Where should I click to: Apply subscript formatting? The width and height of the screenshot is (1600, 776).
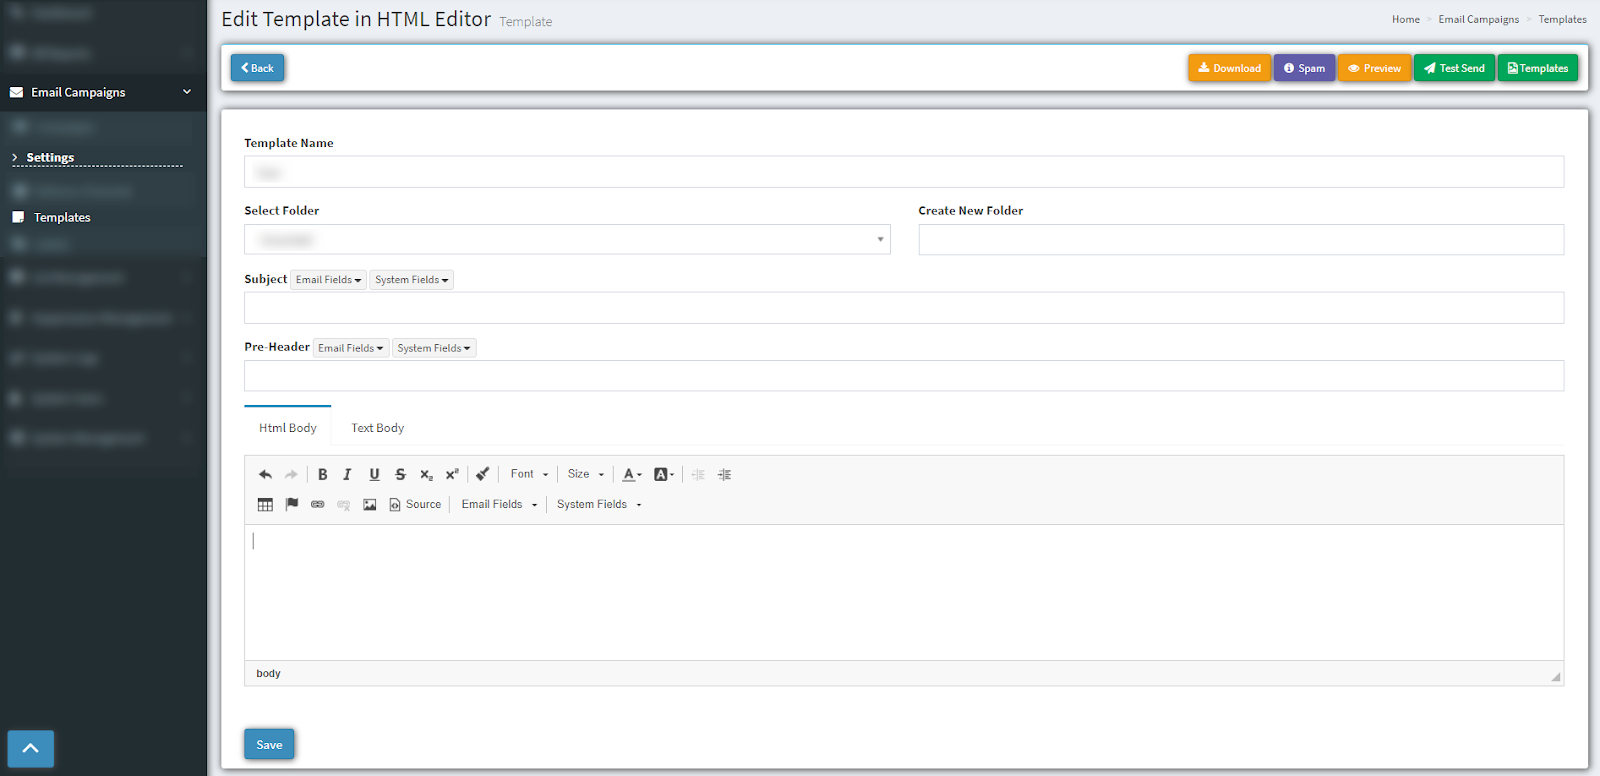pos(426,475)
